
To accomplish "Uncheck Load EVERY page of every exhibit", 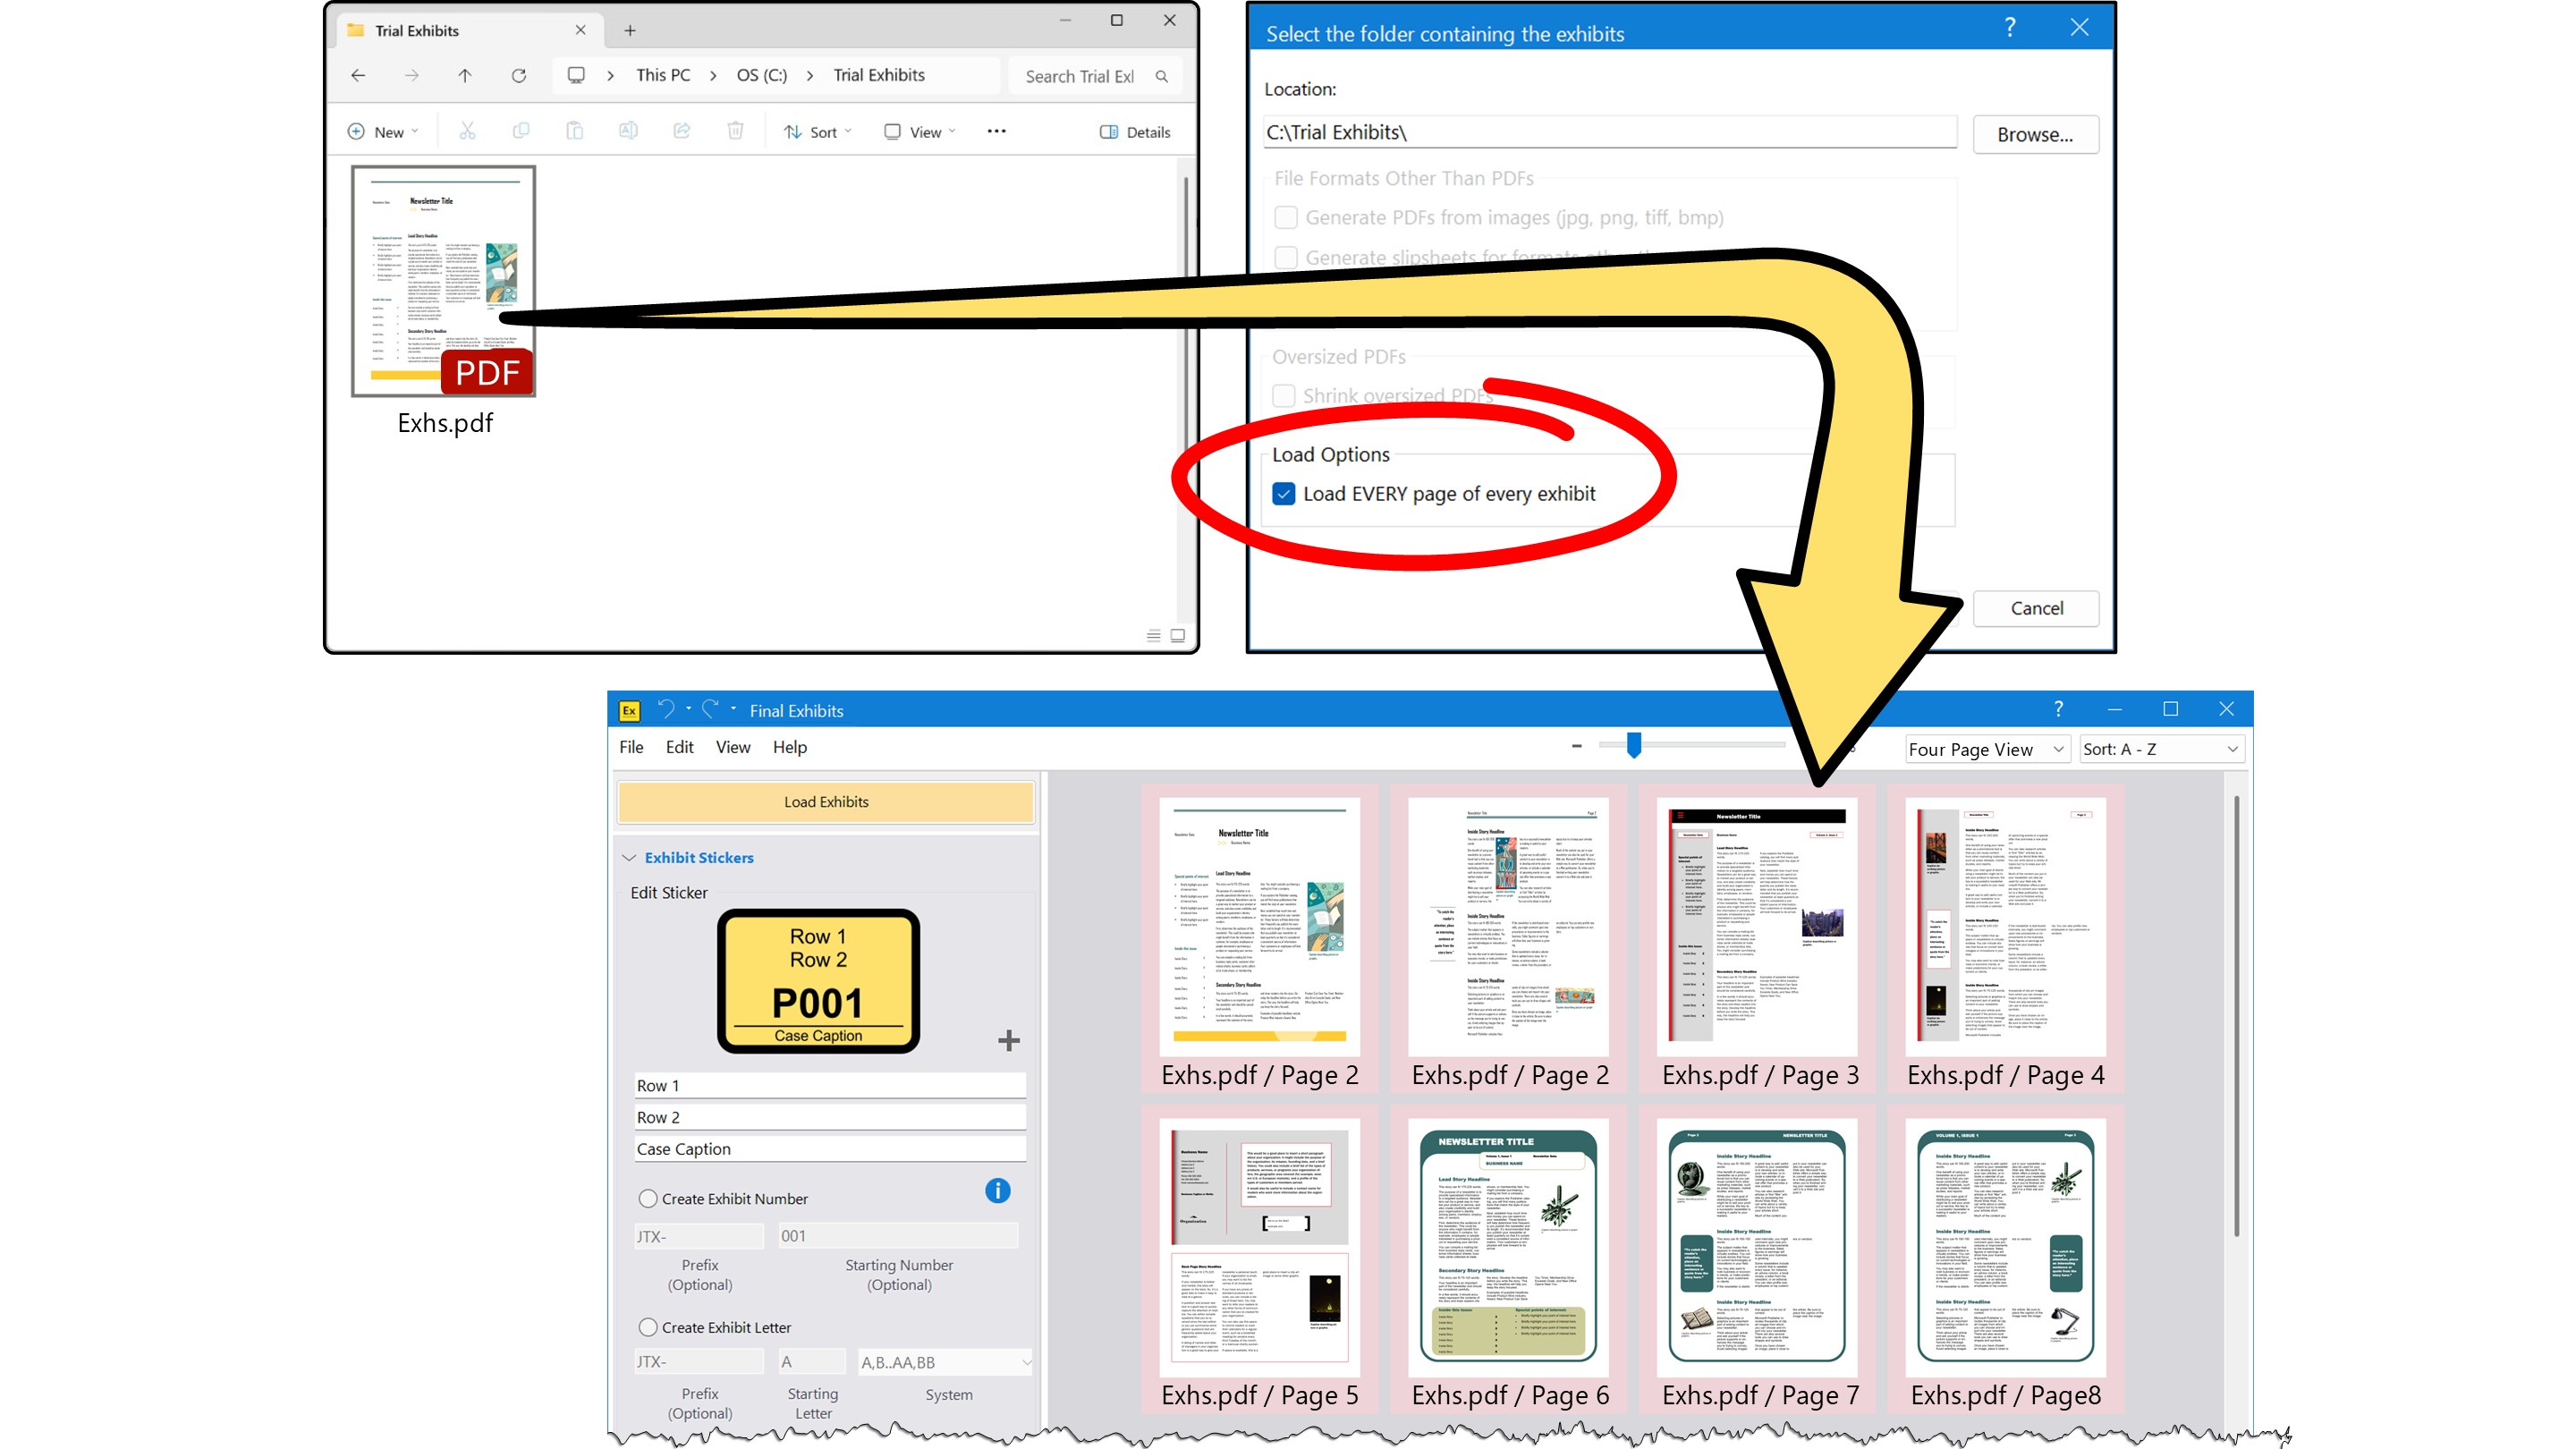I will tap(1285, 493).
